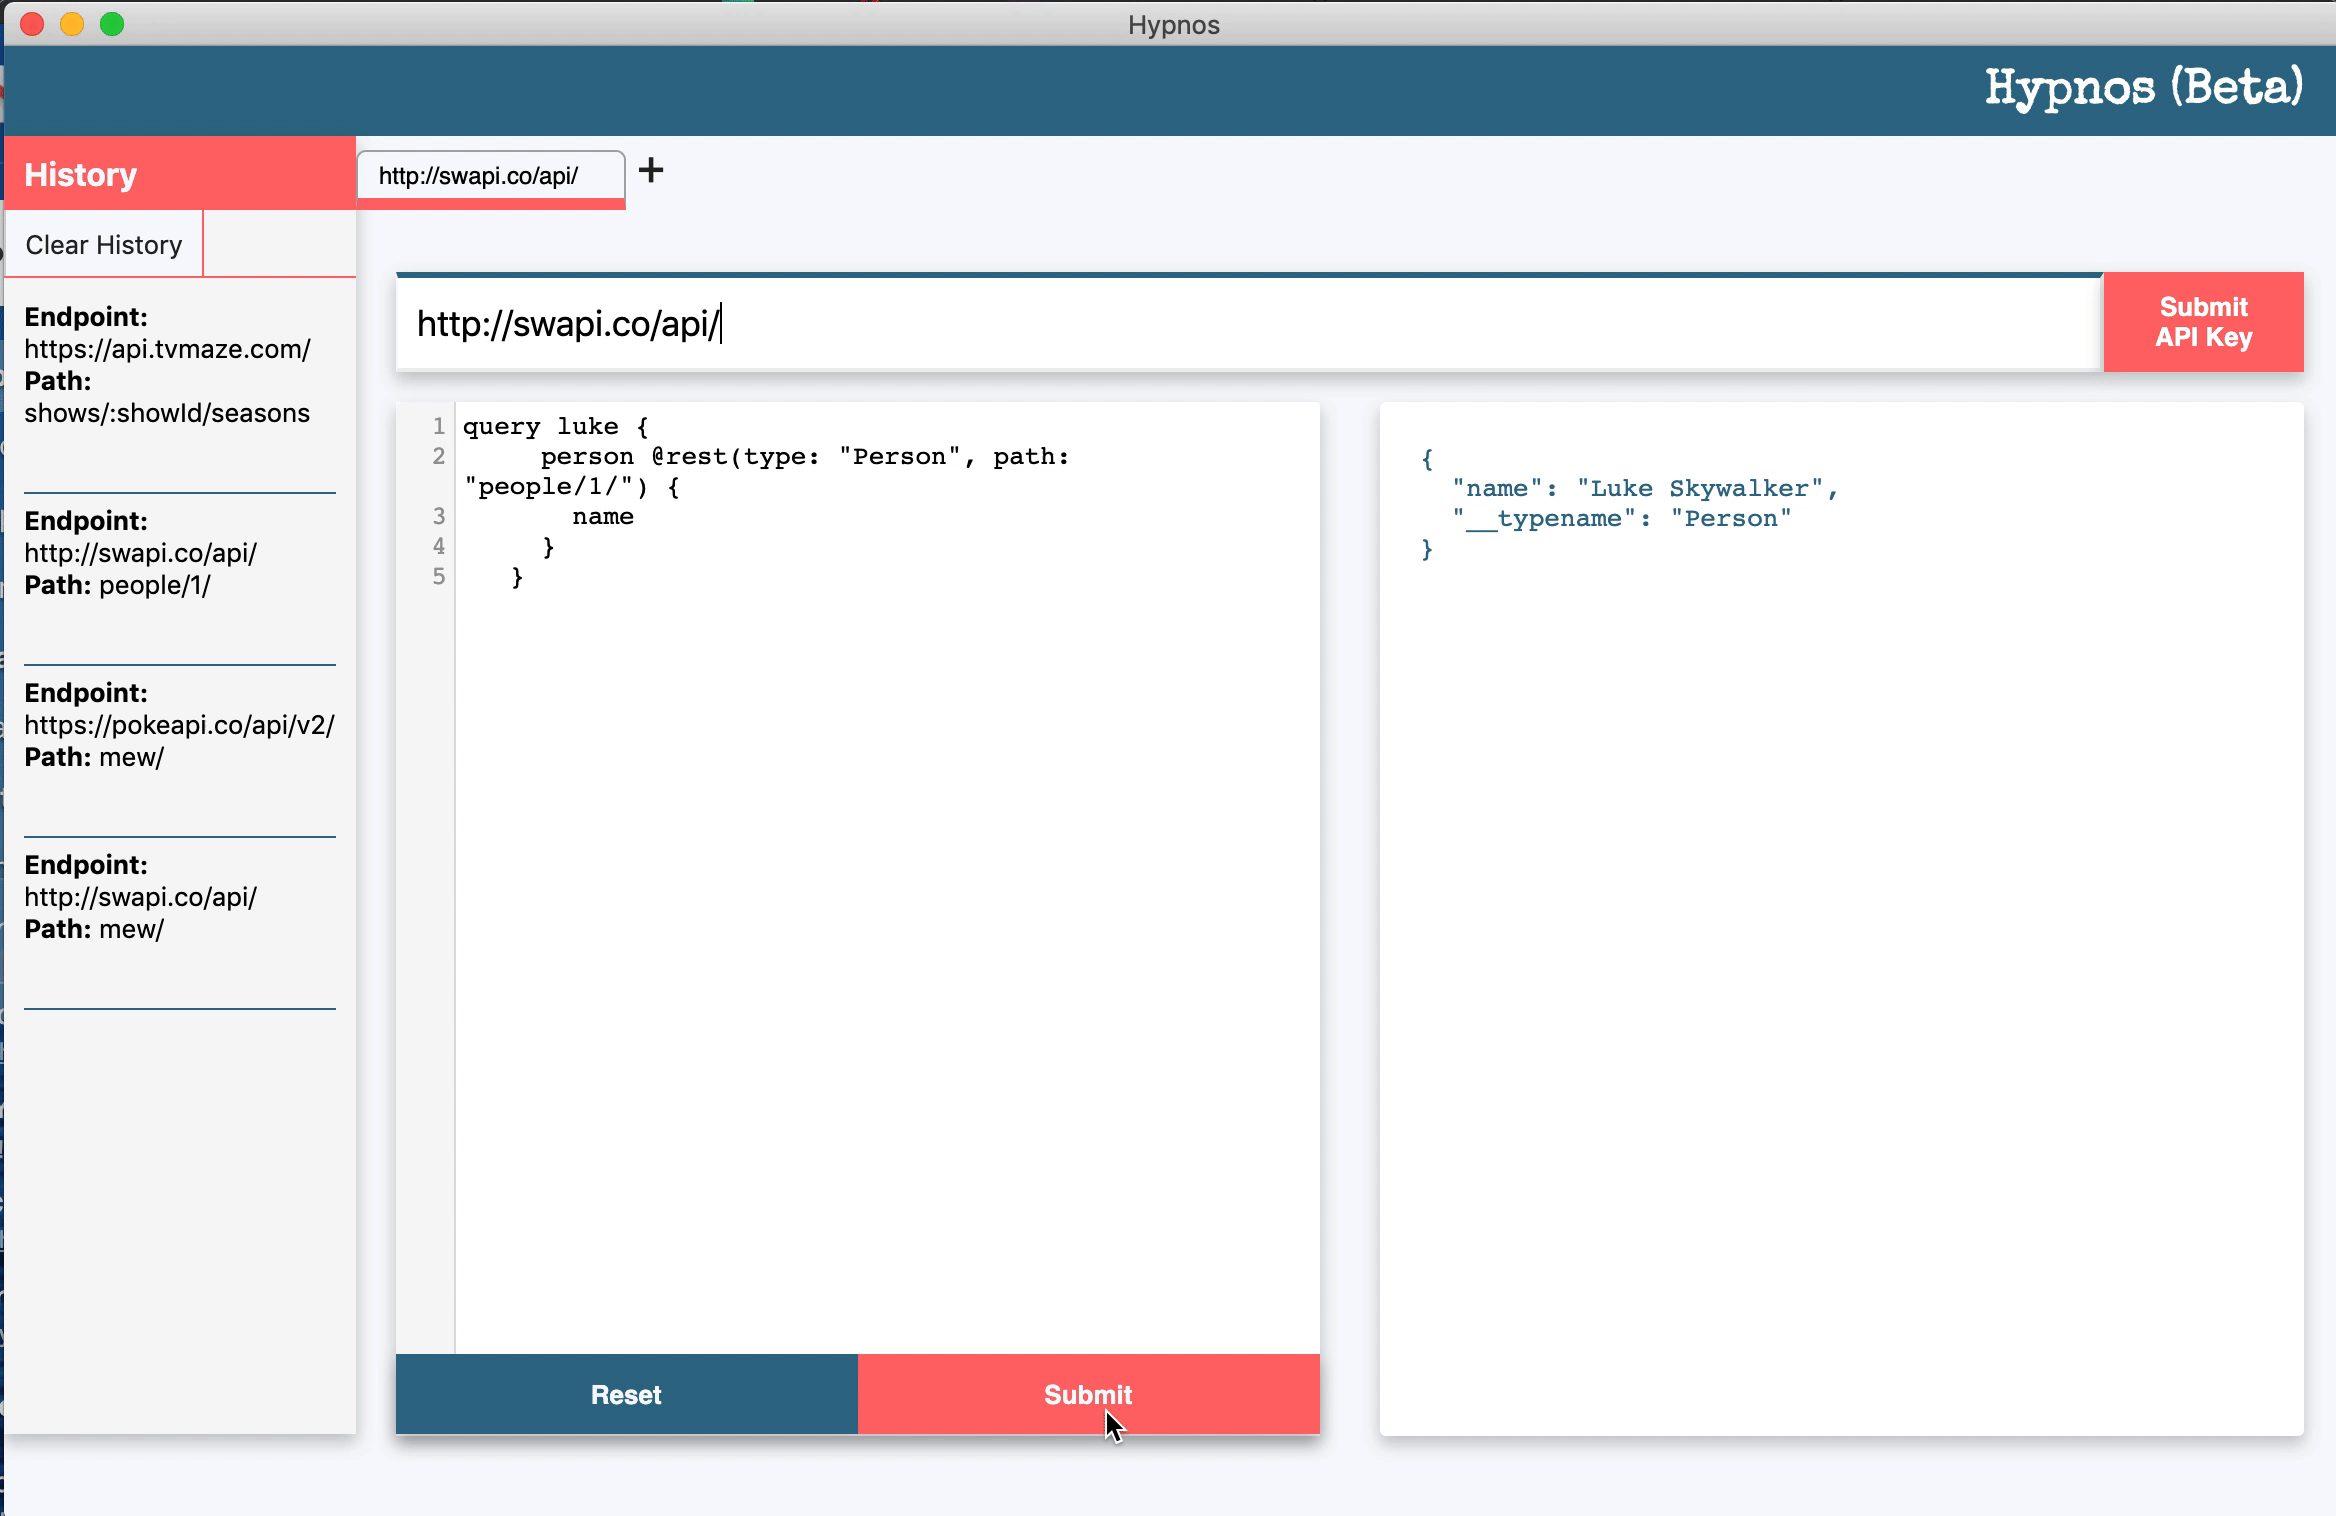Place cursor on 'name' field in editor

[x=603, y=517]
